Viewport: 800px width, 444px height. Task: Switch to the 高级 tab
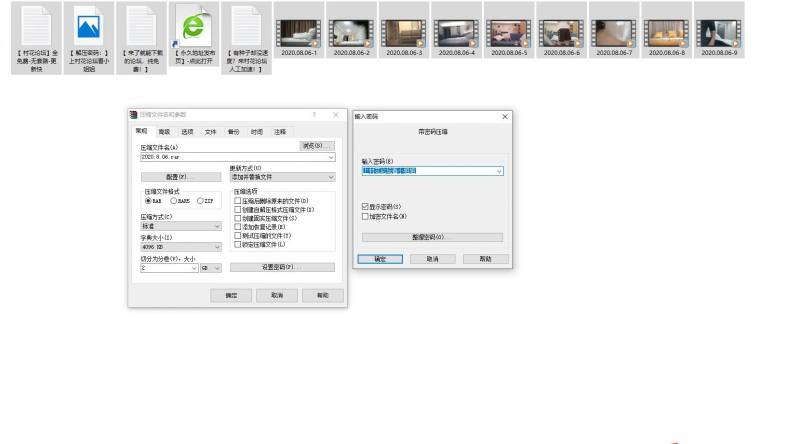(164, 131)
